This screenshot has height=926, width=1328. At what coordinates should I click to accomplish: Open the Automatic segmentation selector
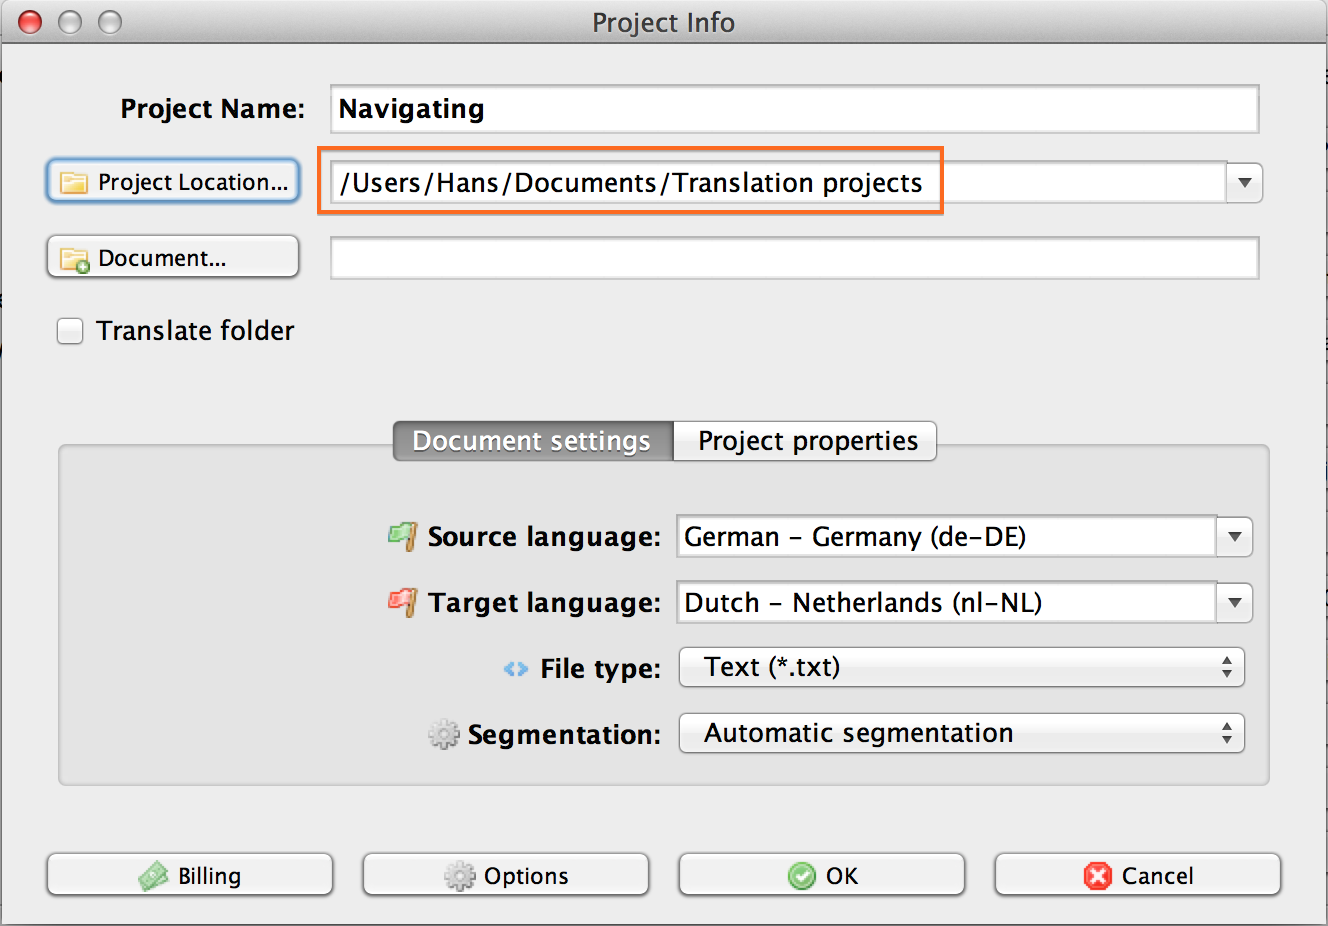[961, 734]
